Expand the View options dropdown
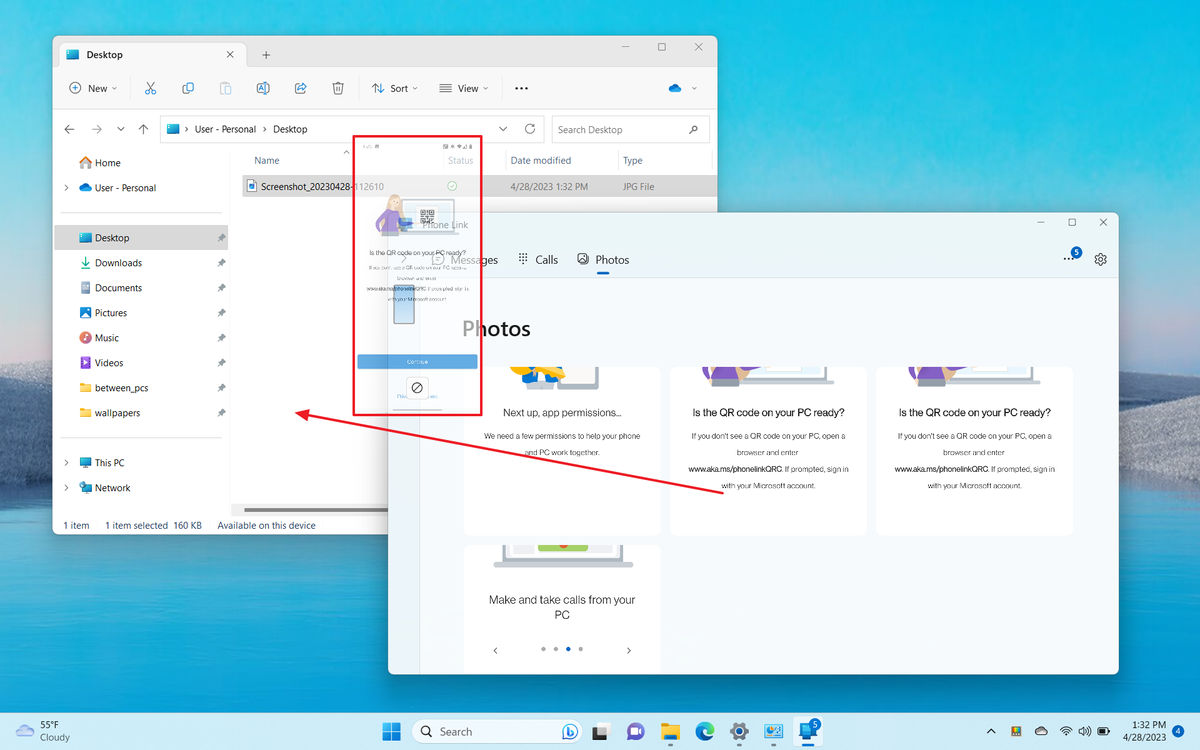Viewport: 1200px width, 750px height. tap(463, 88)
